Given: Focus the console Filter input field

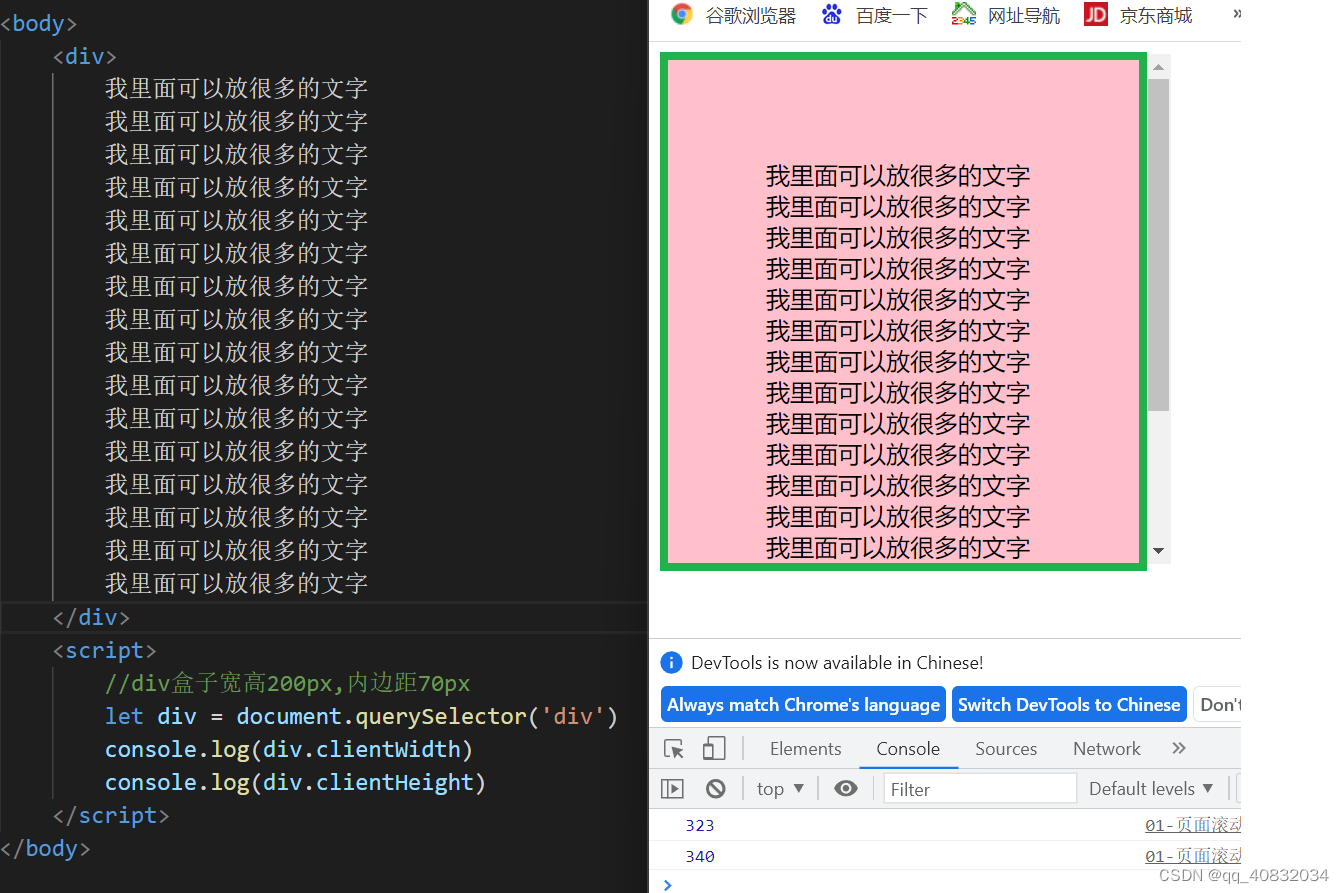Looking at the screenshot, I should pyautogui.click(x=980, y=789).
